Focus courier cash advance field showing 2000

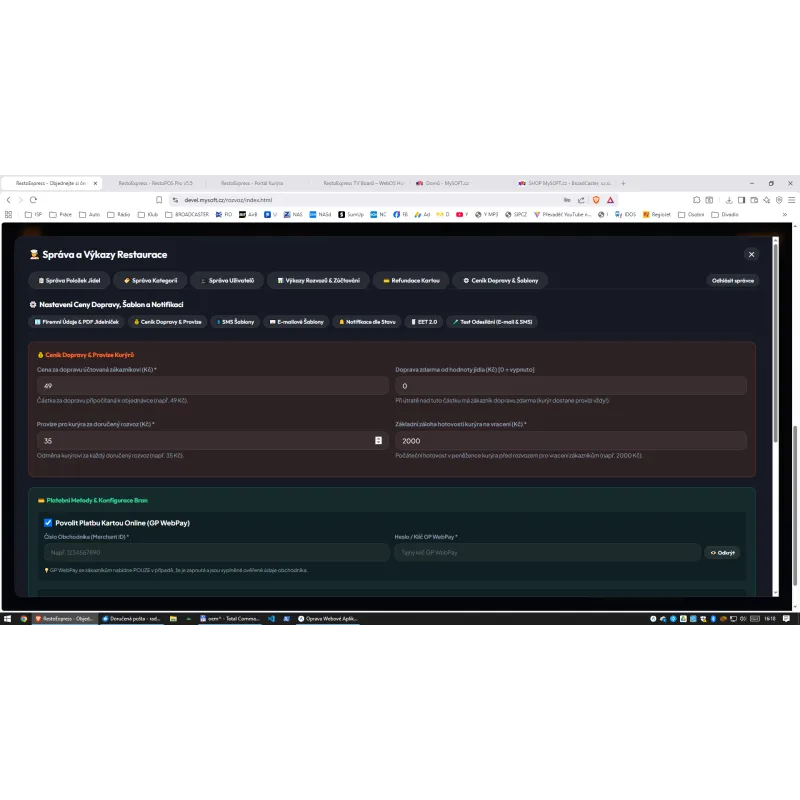tap(571, 440)
